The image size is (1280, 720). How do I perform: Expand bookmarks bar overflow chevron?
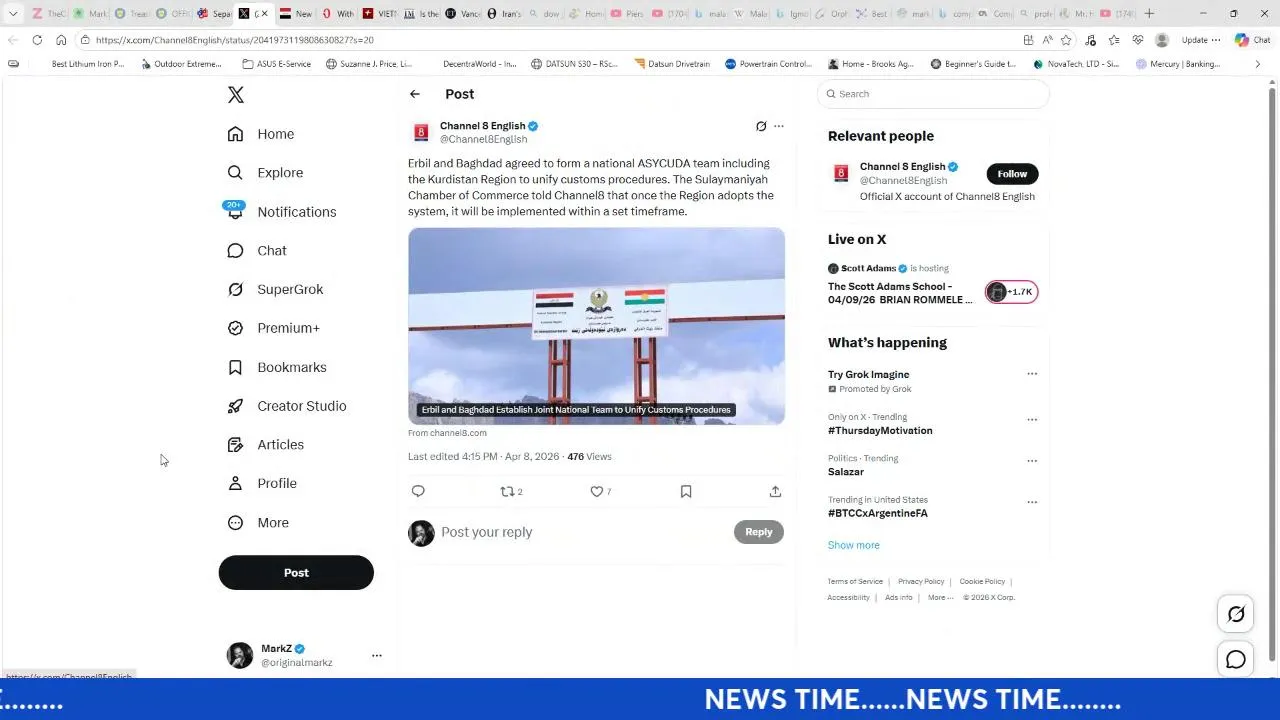tap(1258, 64)
